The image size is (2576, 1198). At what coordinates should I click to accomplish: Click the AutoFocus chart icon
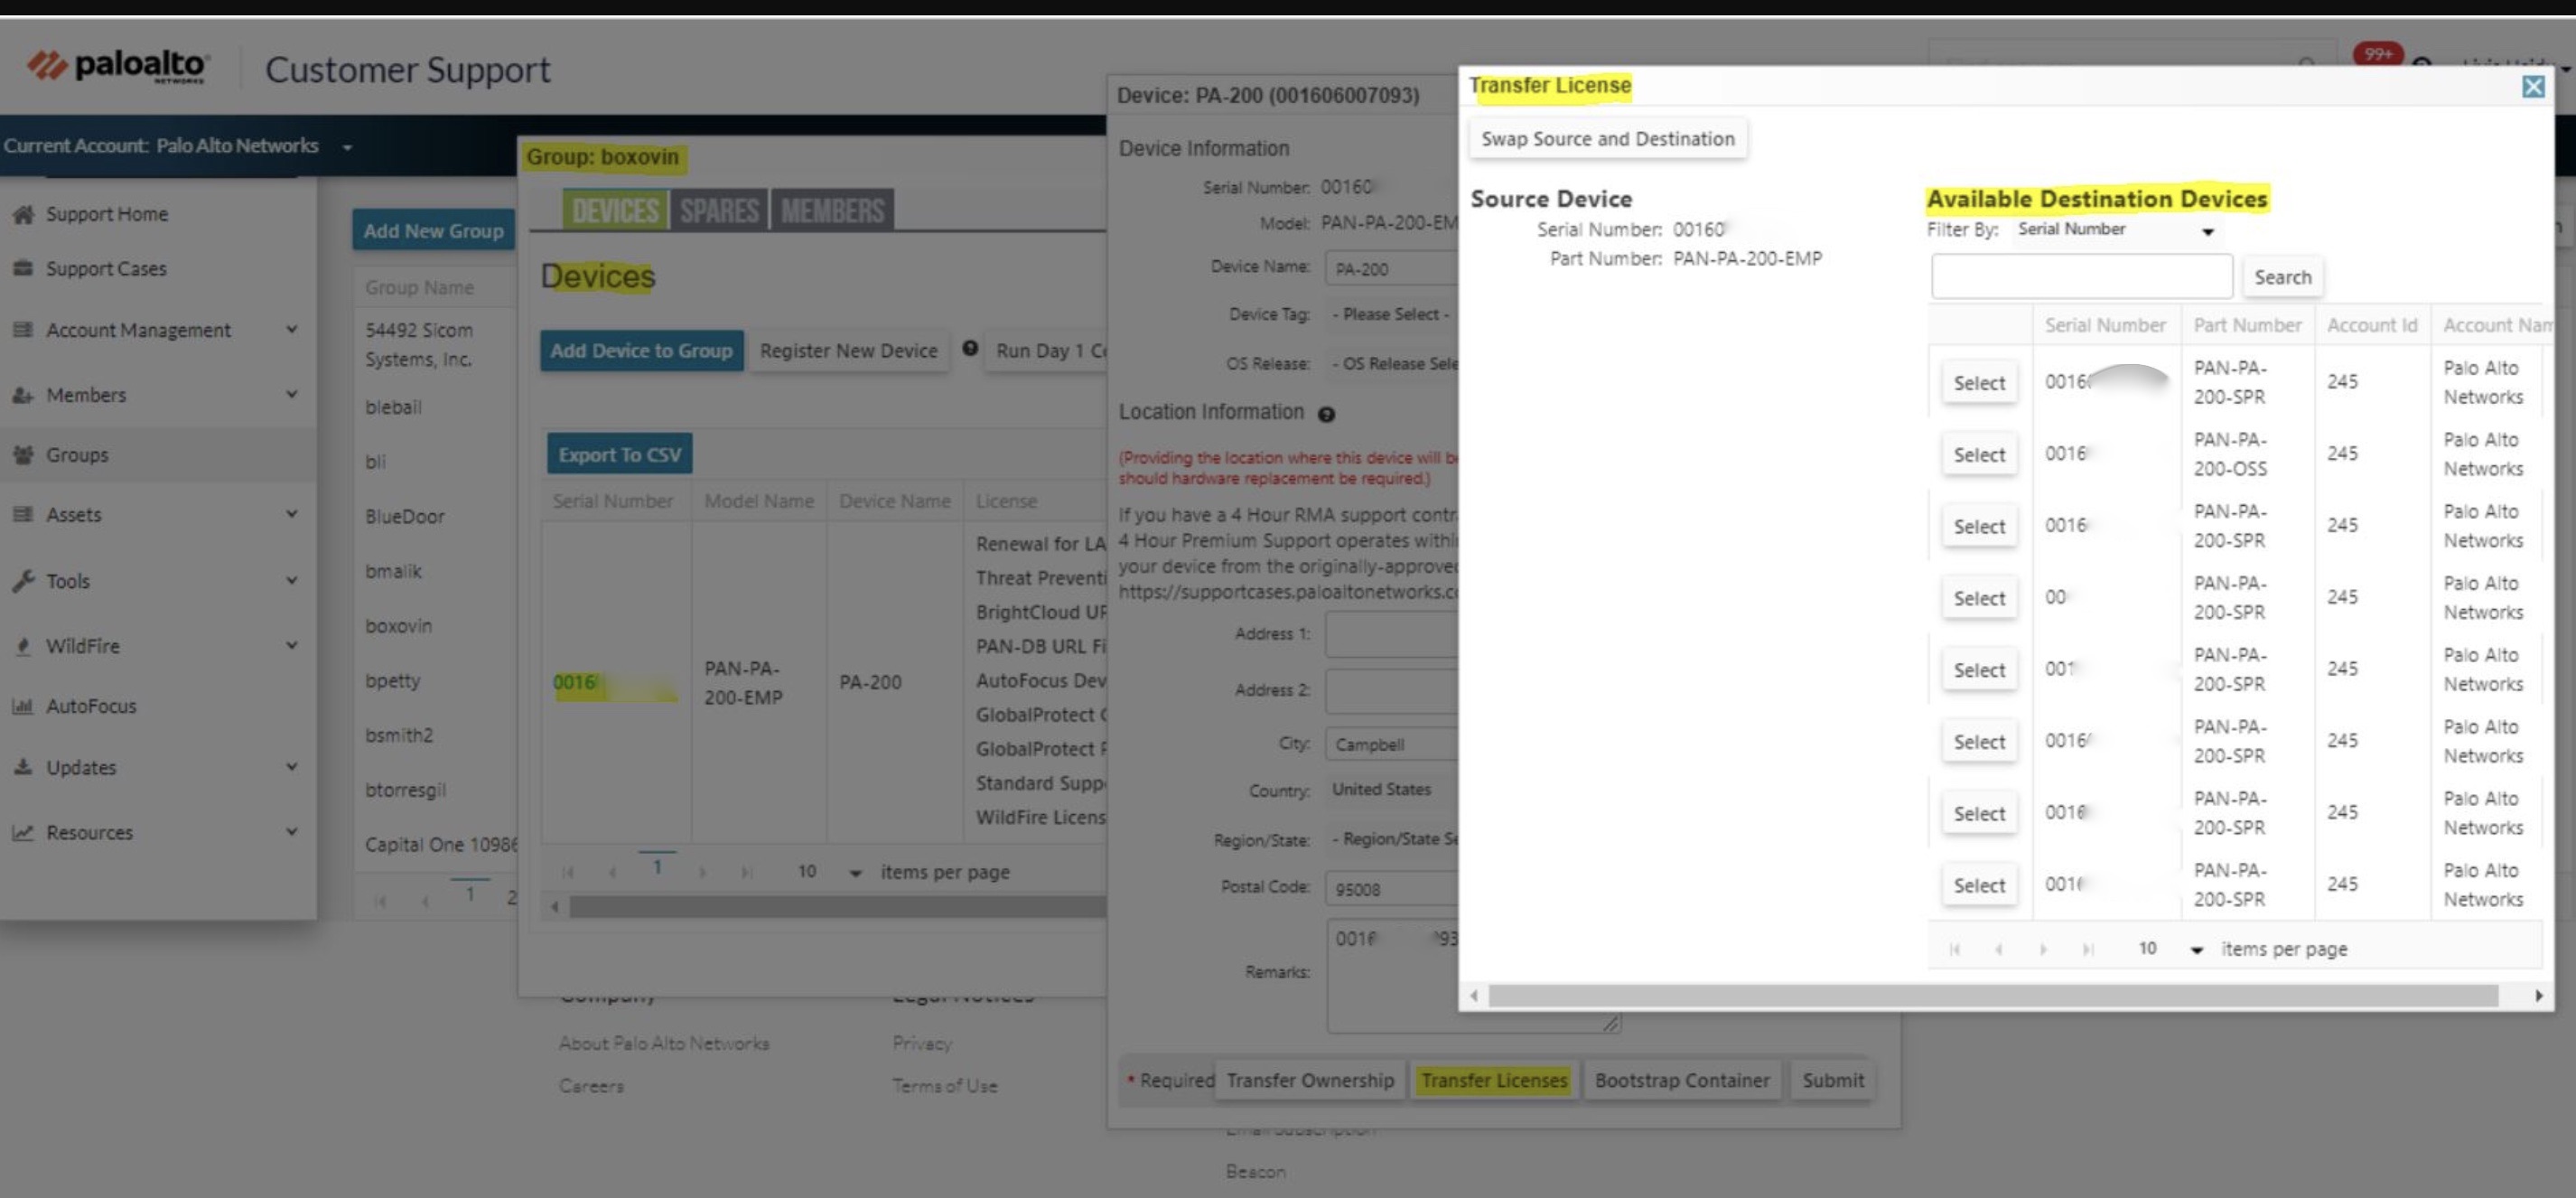pos(23,706)
